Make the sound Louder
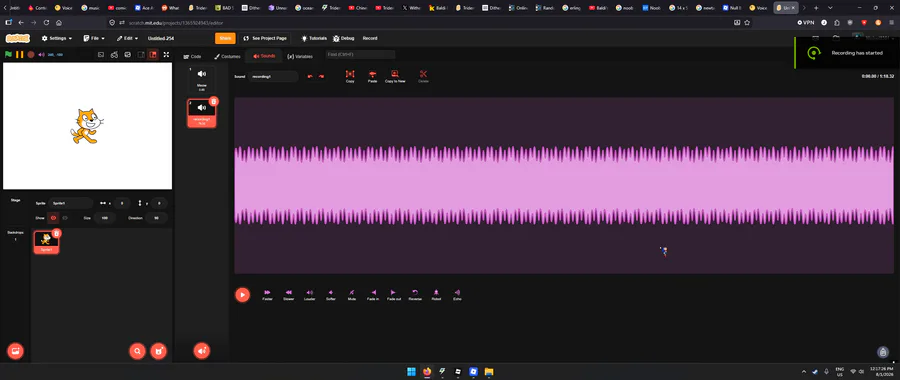The height and width of the screenshot is (380, 900). pyautogui.click(x=309, y=295)
